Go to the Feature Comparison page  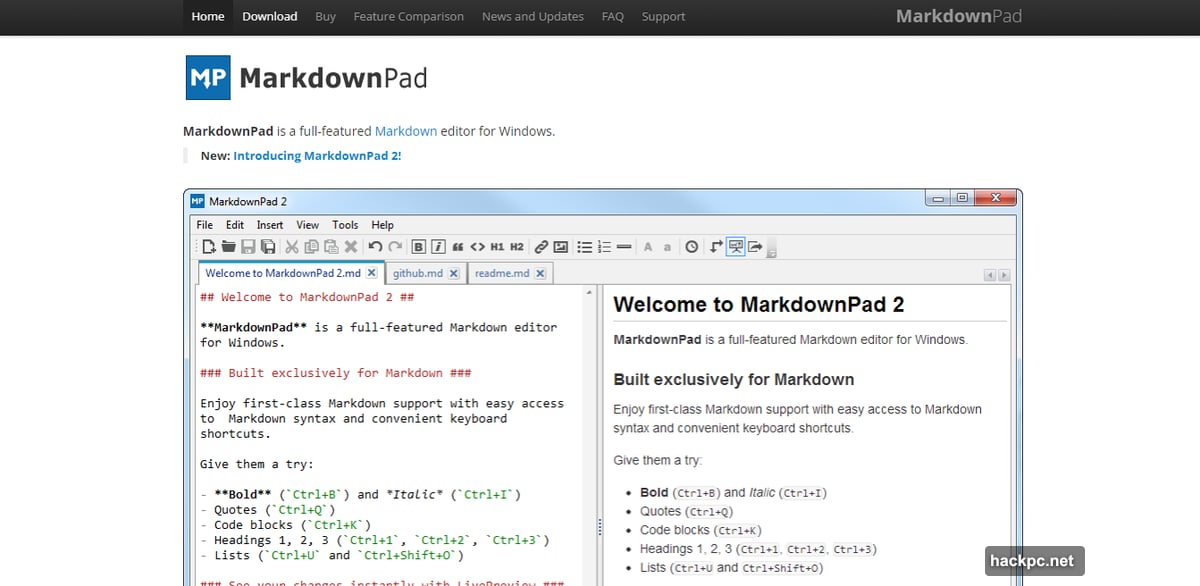[408, 16]
